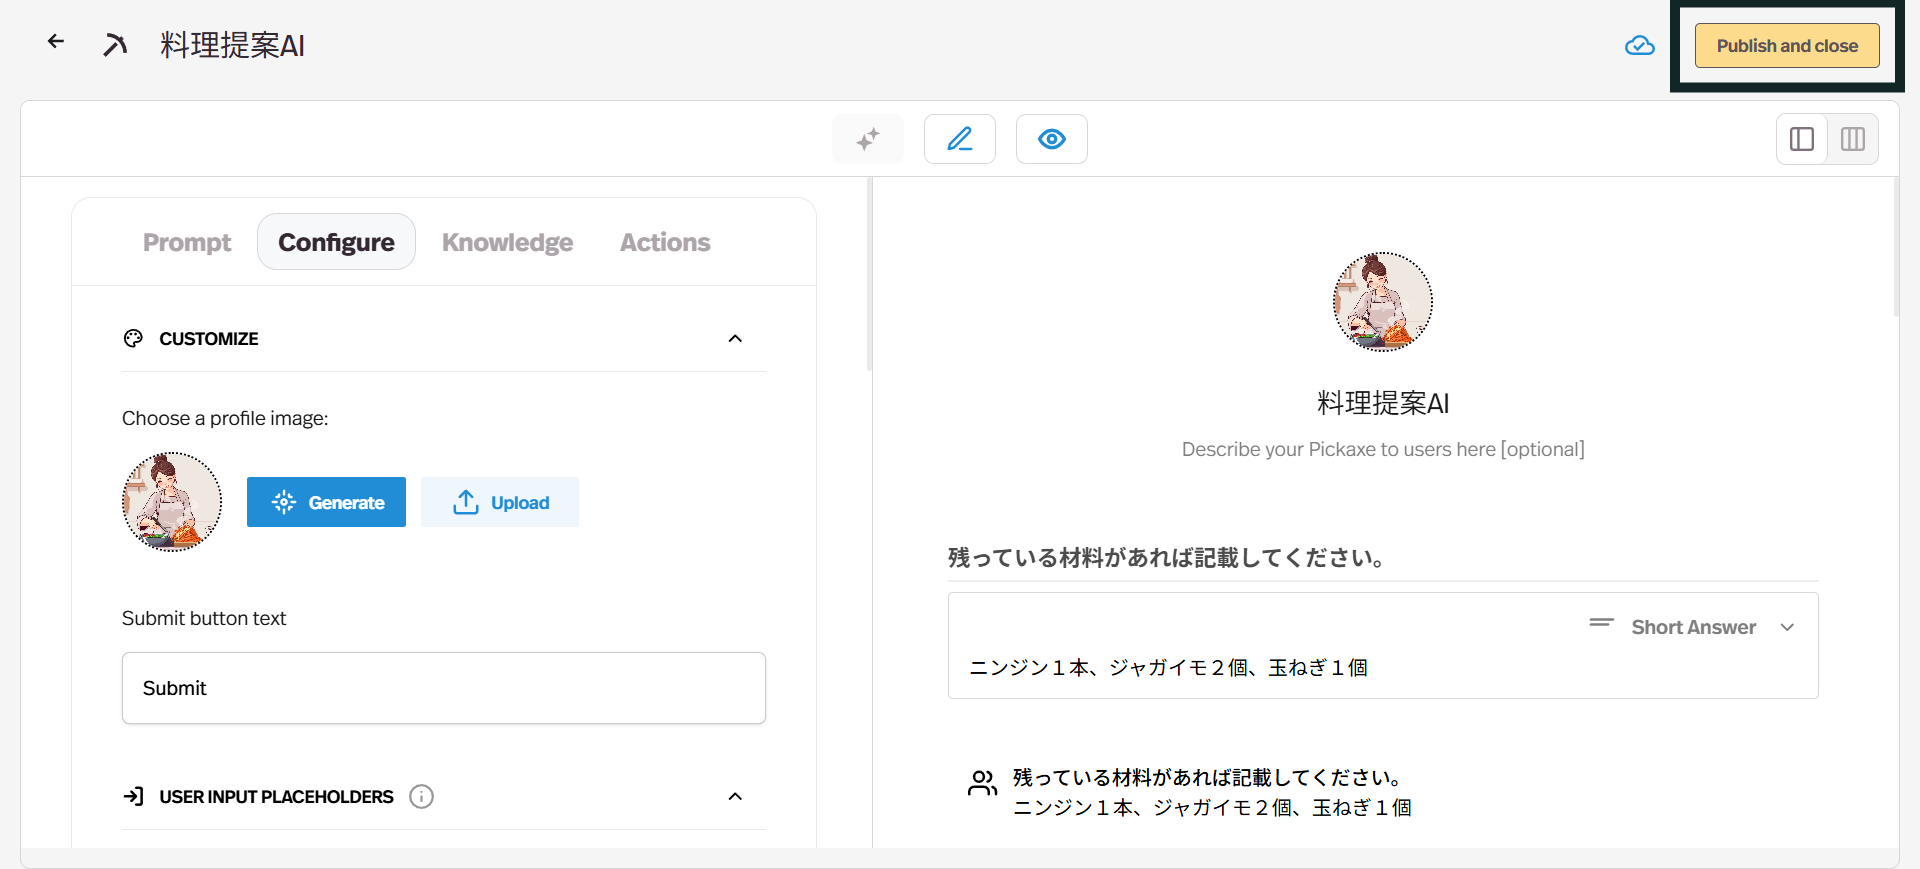
Task: Click the ingredients answer field in preview
Action: coord(1383,646)
